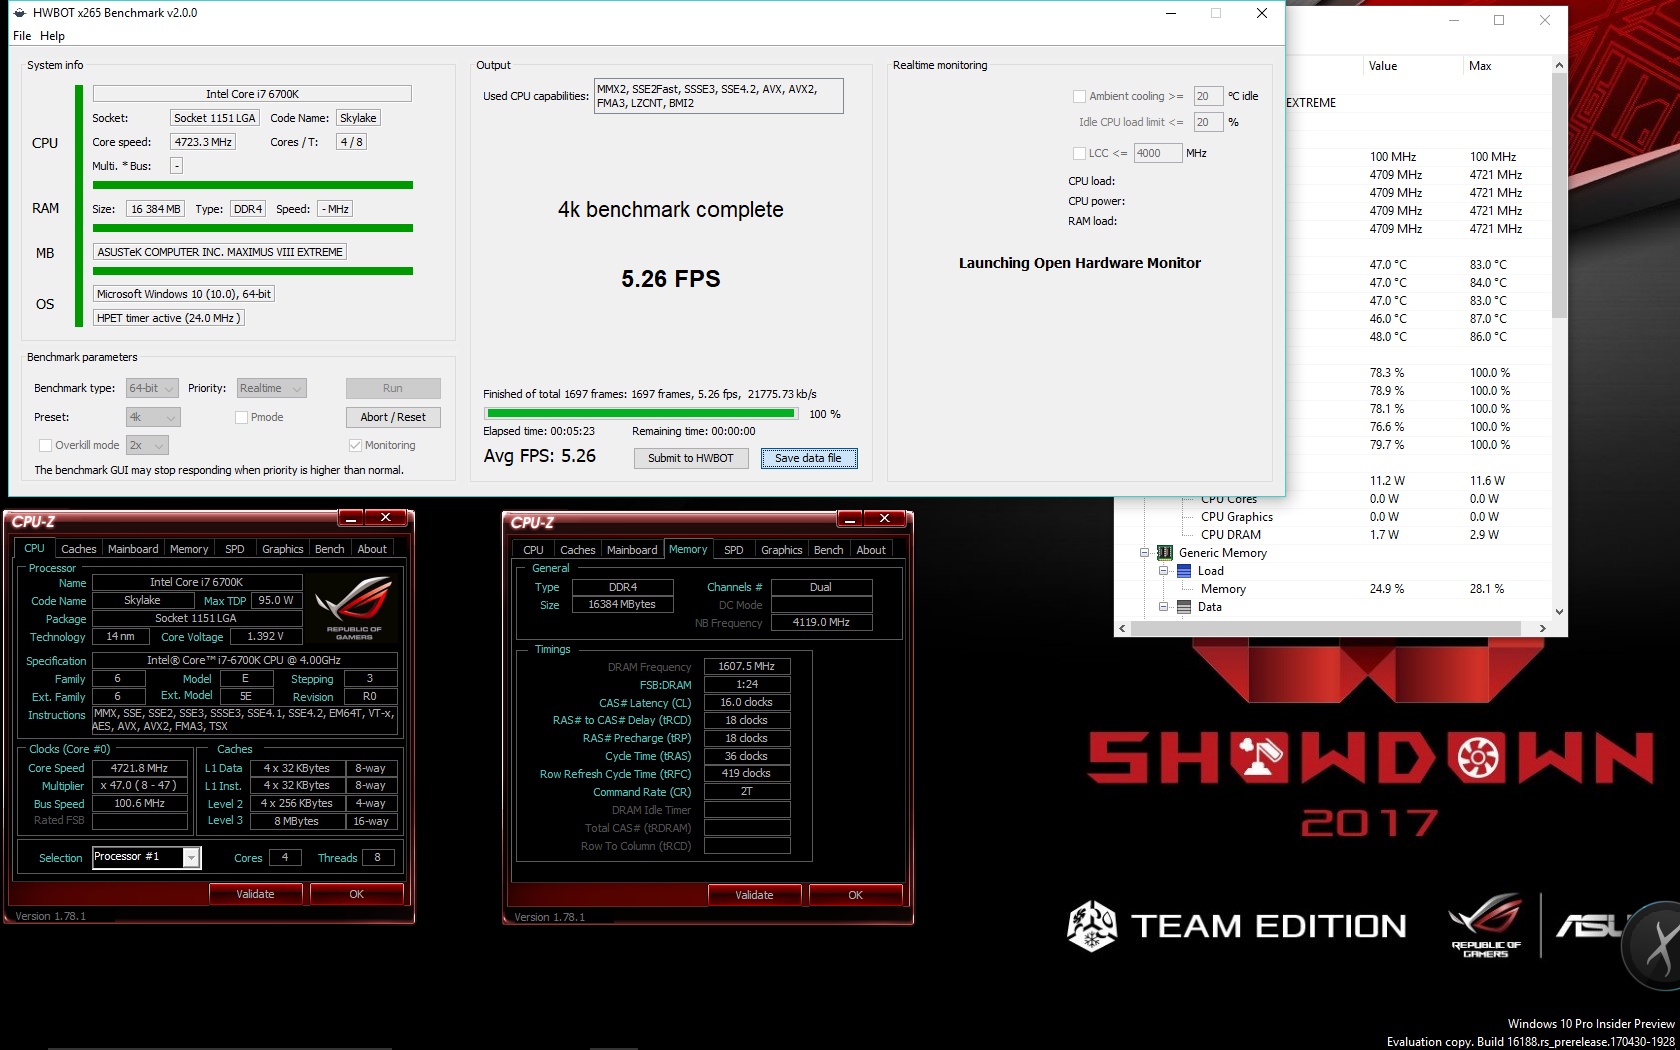This screenshot has height=1050, width=1680.
Task: Click OK in left CPU-Z window
Action: [357, 894]
